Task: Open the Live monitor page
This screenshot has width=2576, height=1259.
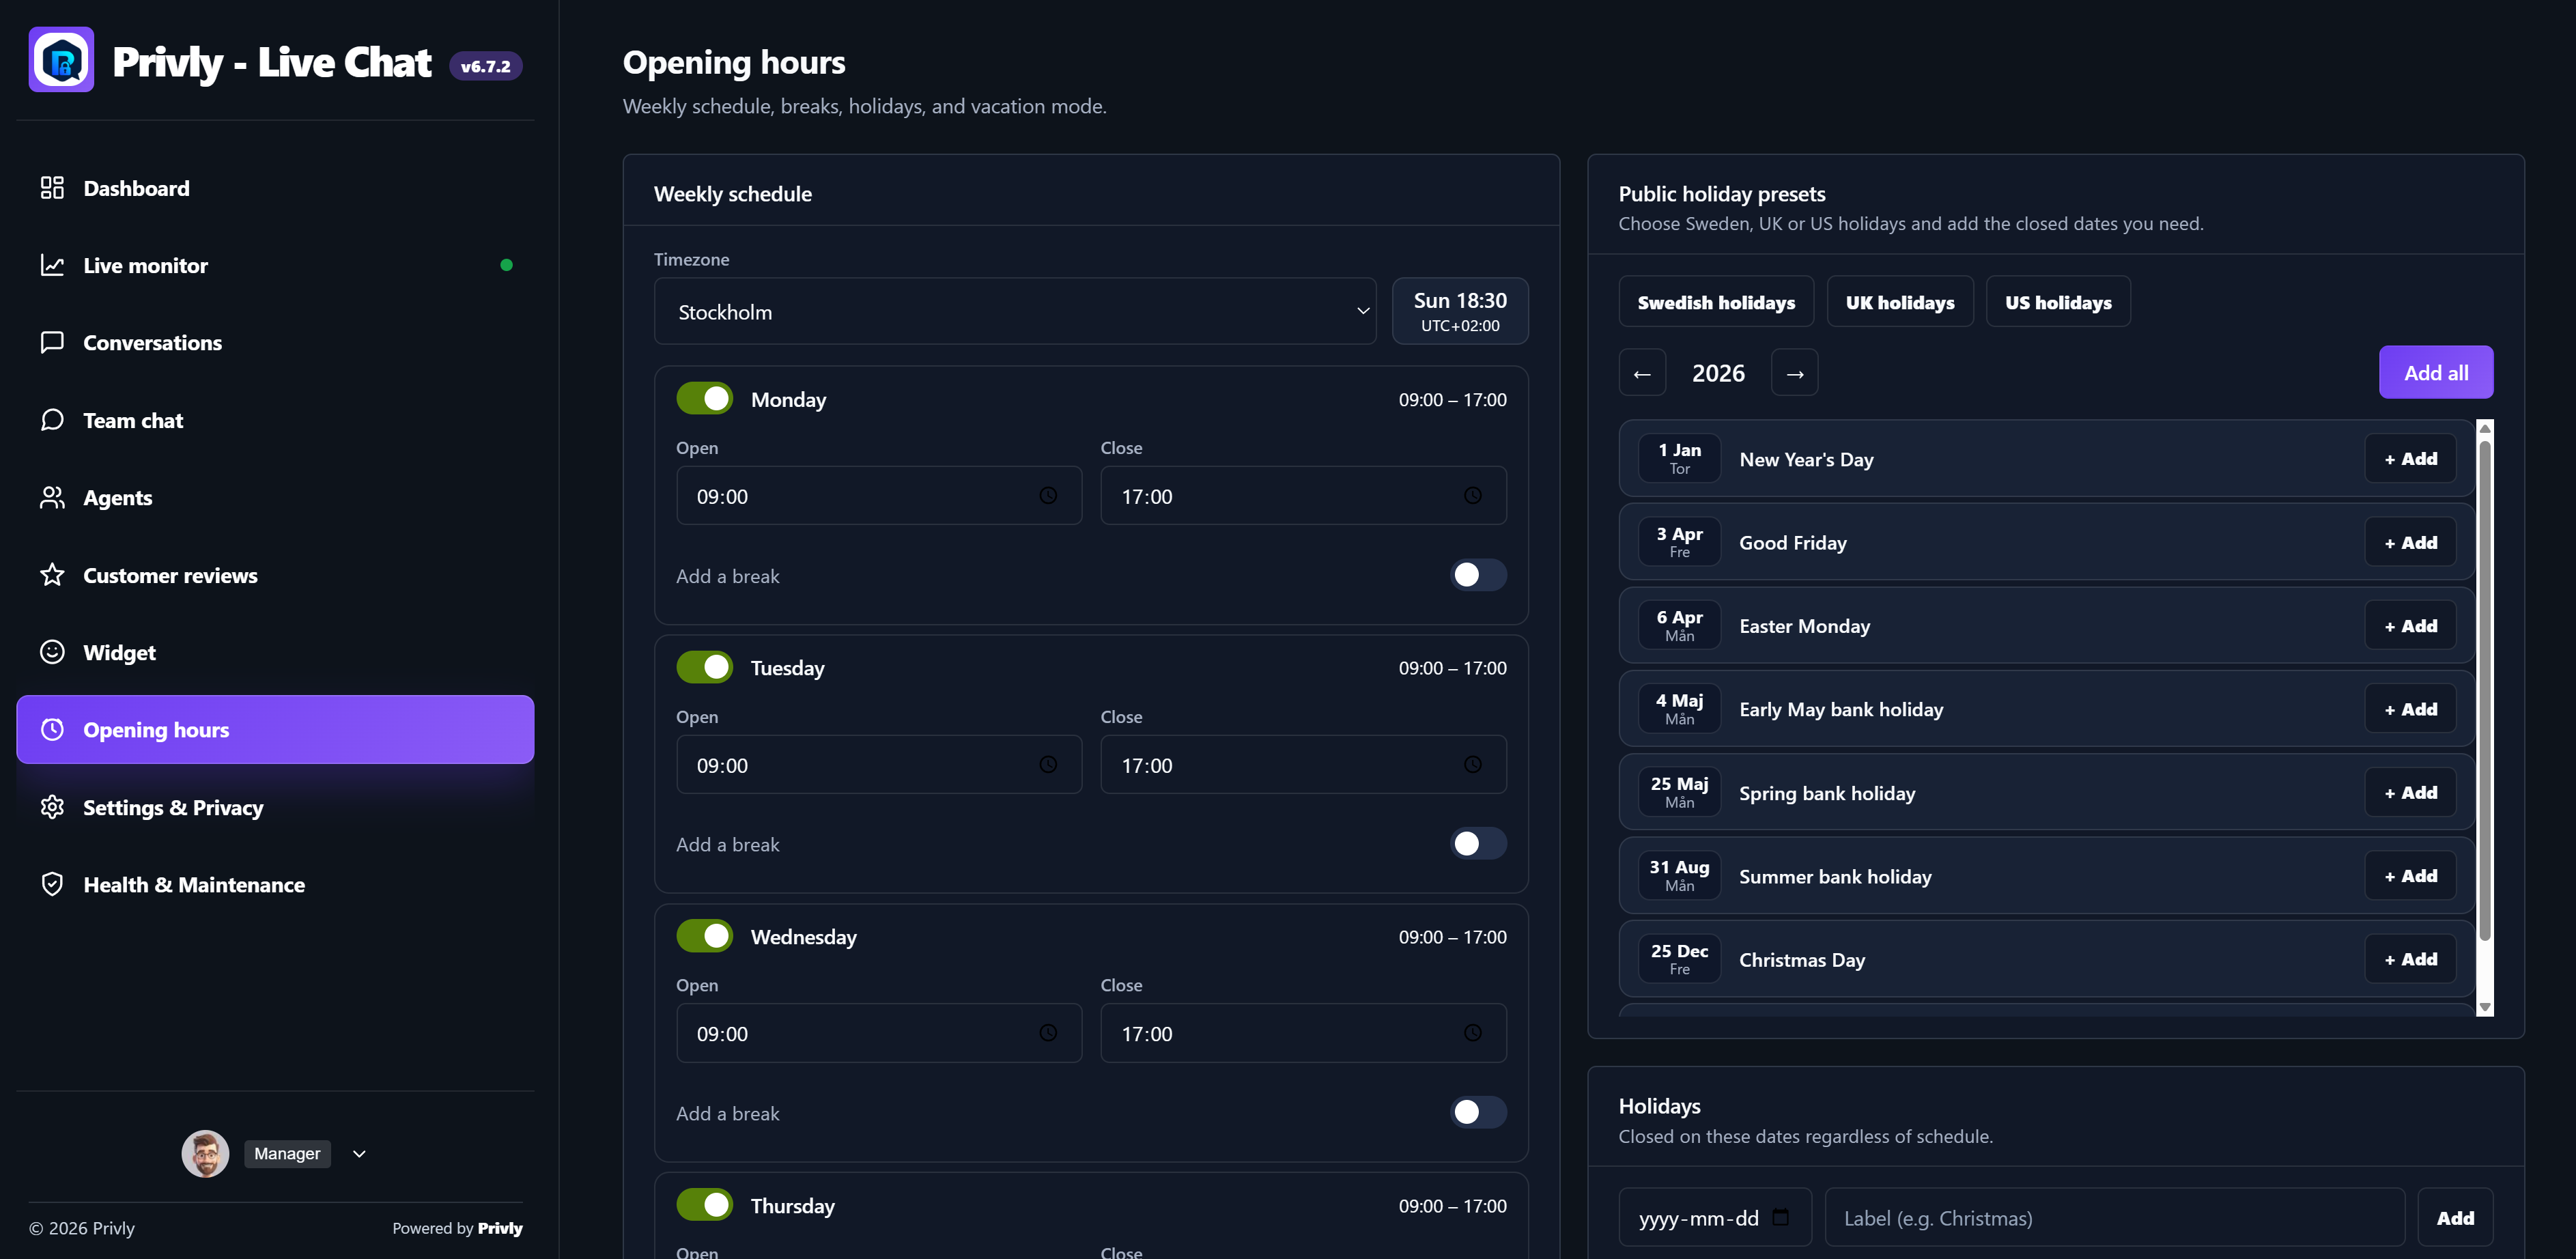Action: click(x=275, y=265)
